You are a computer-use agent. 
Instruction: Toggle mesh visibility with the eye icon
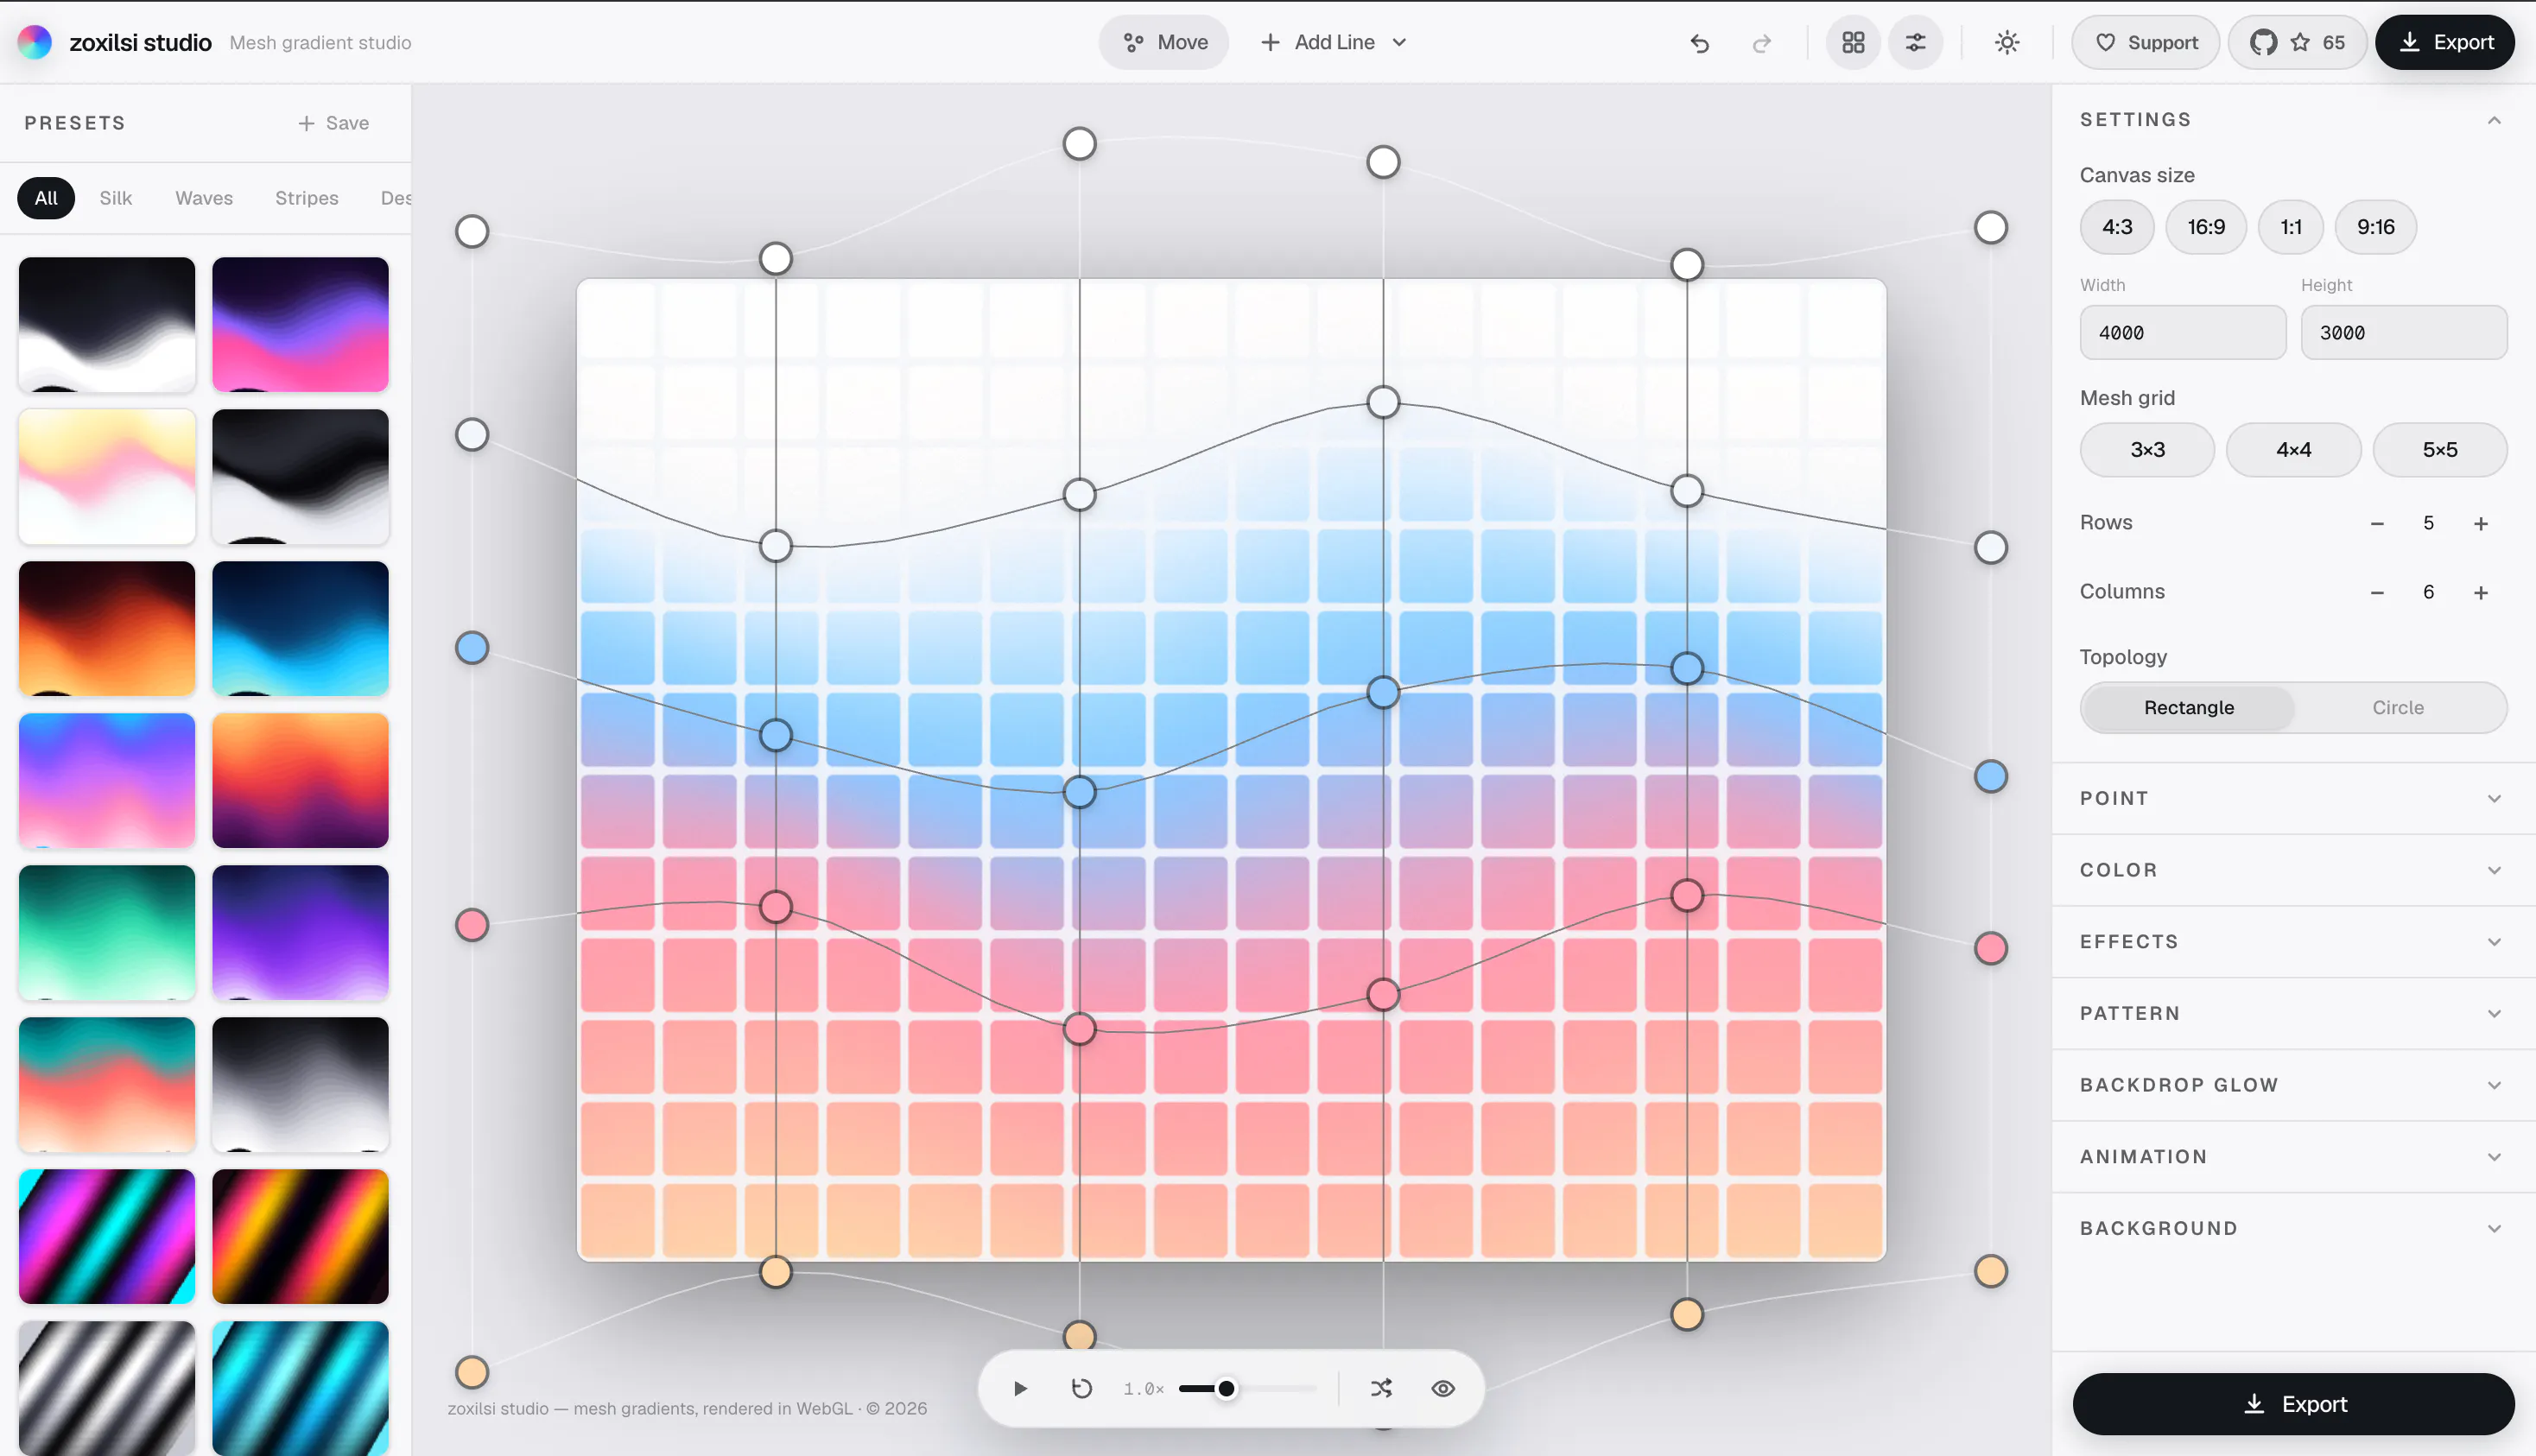(x=1443, y=1388)
